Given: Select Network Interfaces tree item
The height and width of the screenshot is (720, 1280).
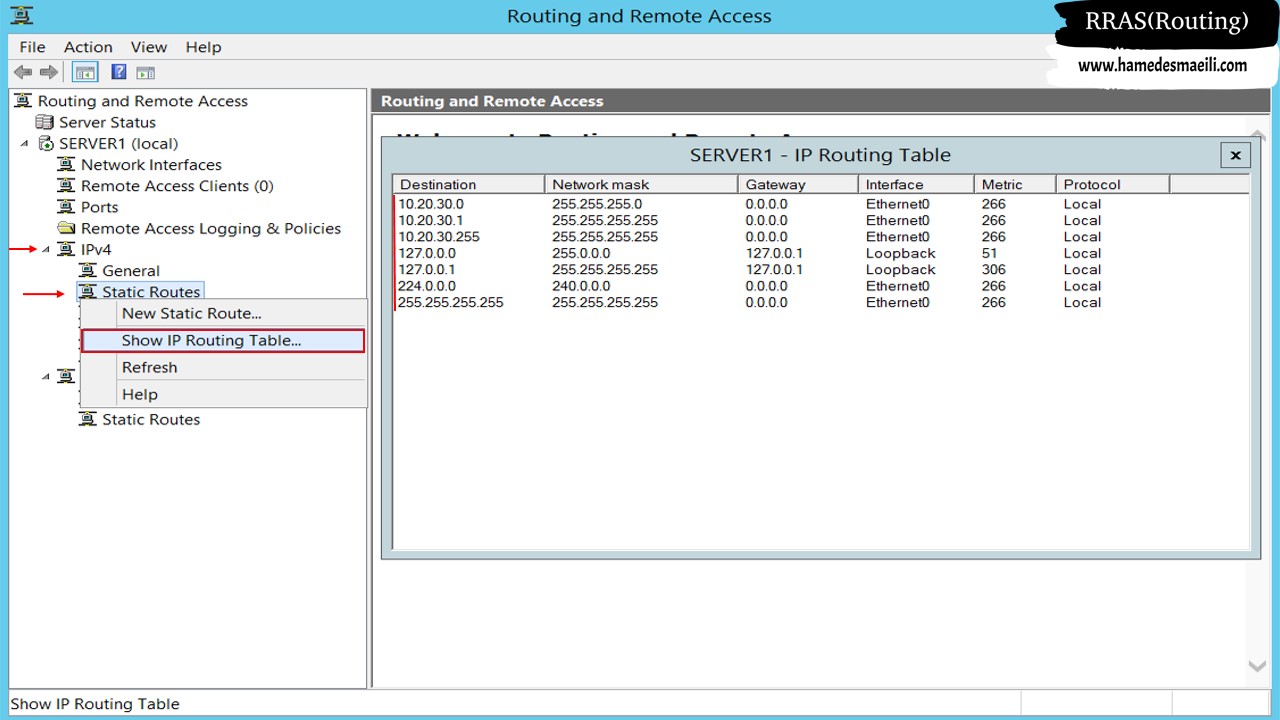Looking at the screenshot, I should [x=151, y=164].
